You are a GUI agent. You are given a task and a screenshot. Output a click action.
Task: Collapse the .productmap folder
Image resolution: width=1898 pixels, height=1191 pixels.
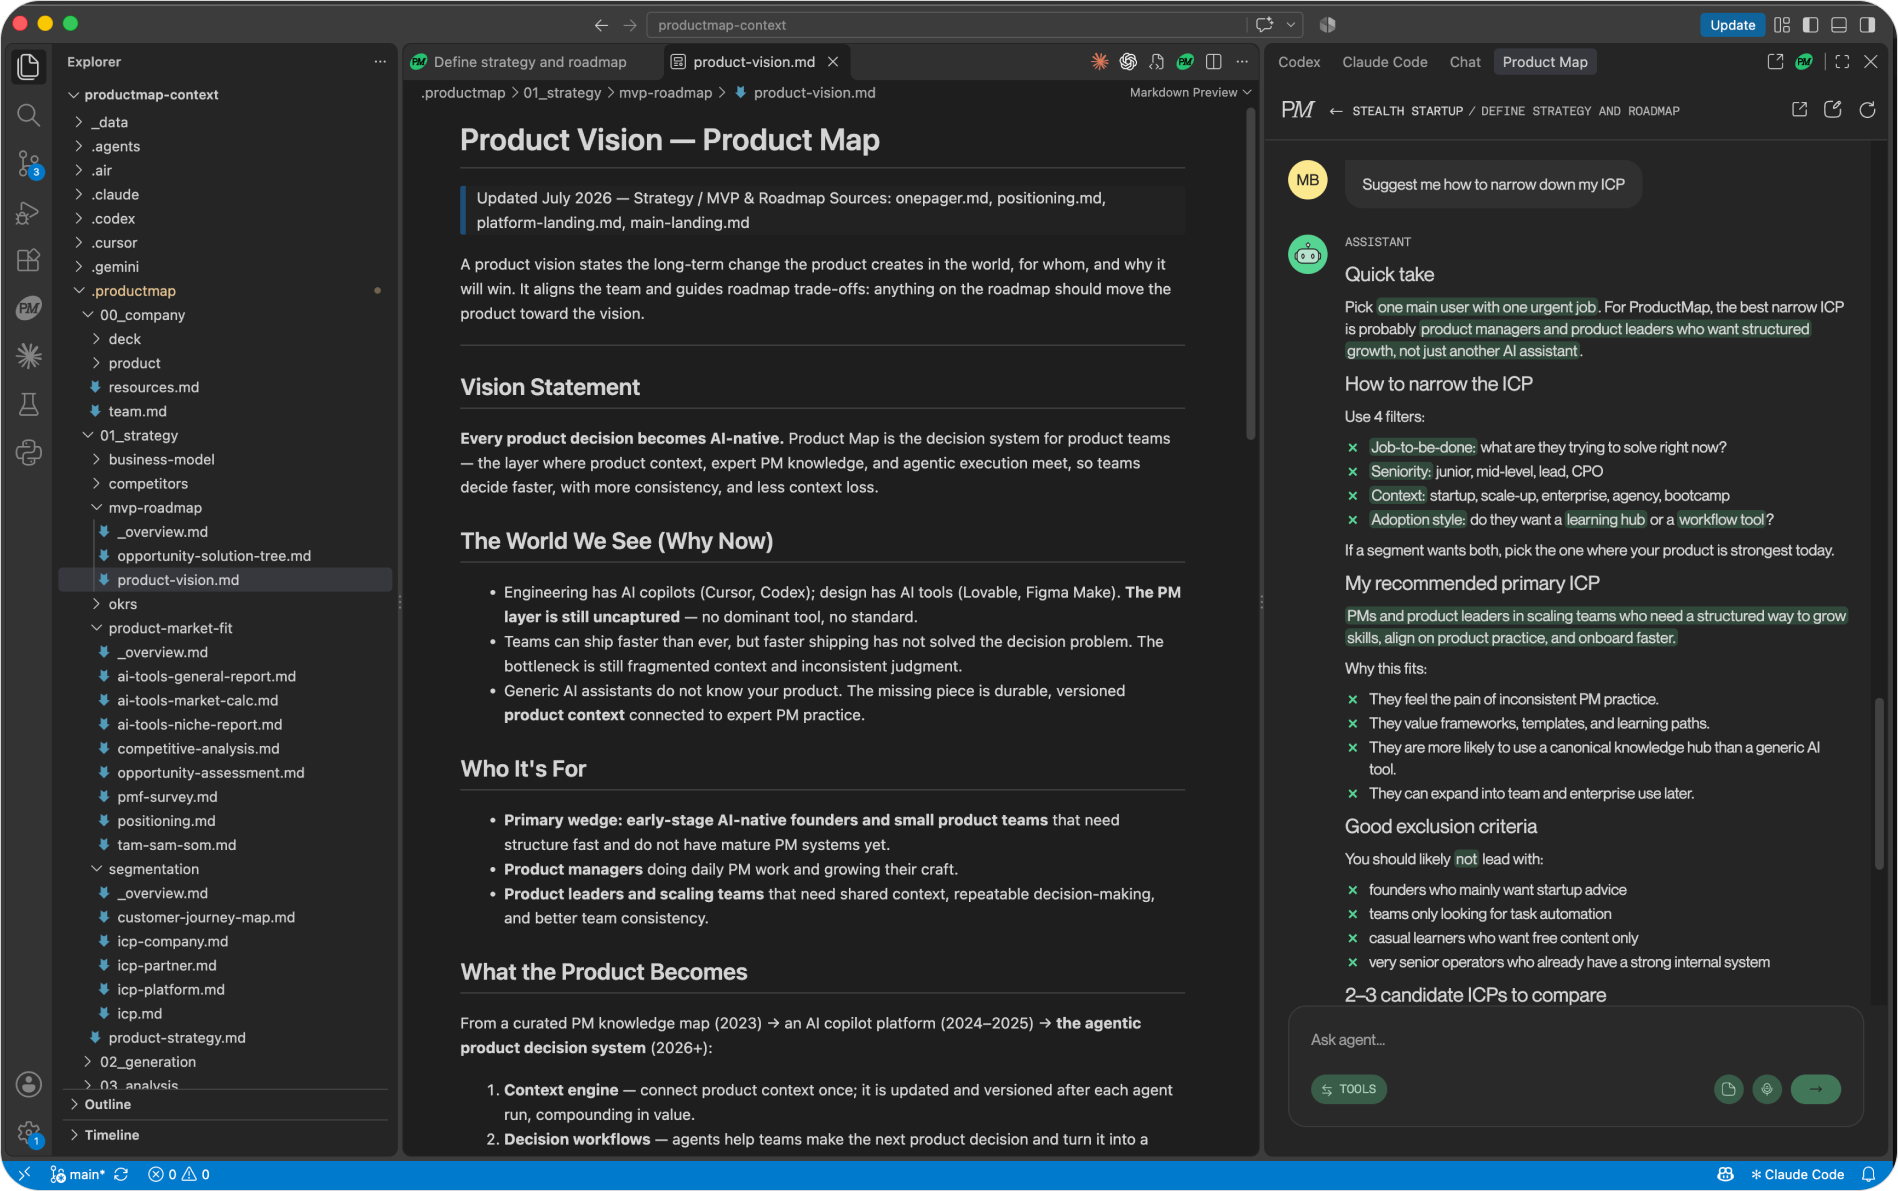click(133, 291)
